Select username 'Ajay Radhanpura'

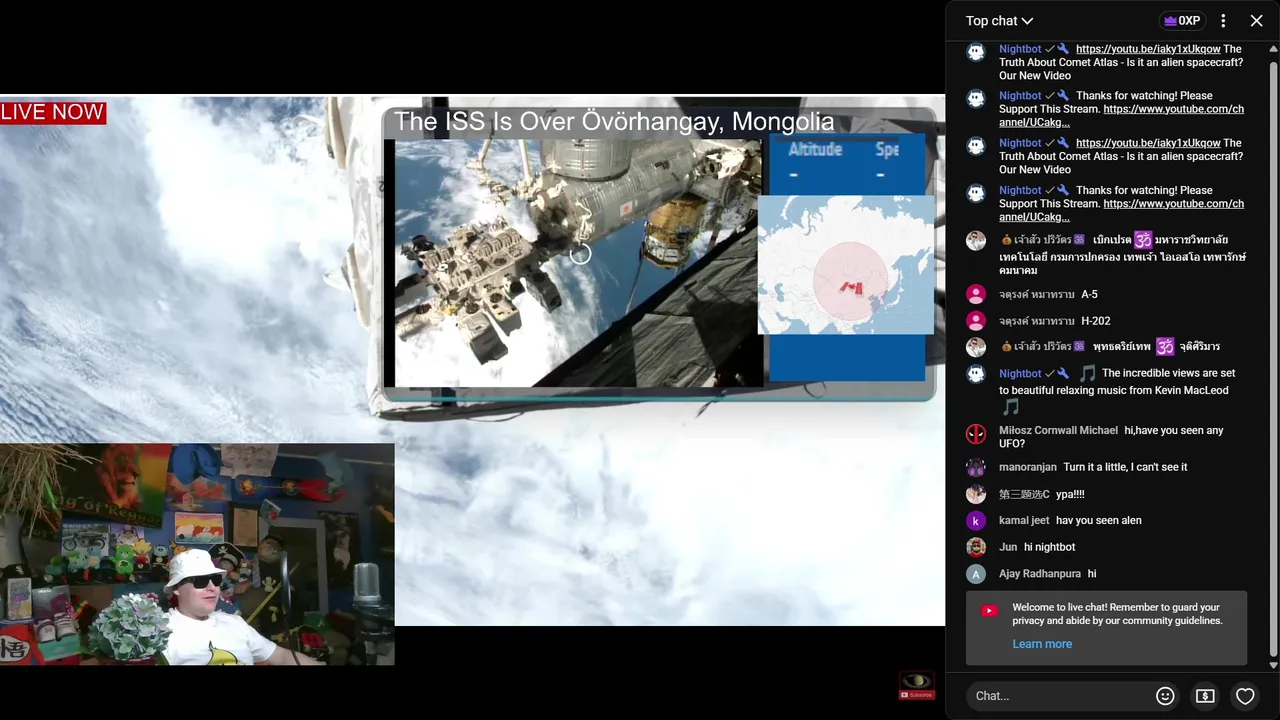pos(1040,574)
